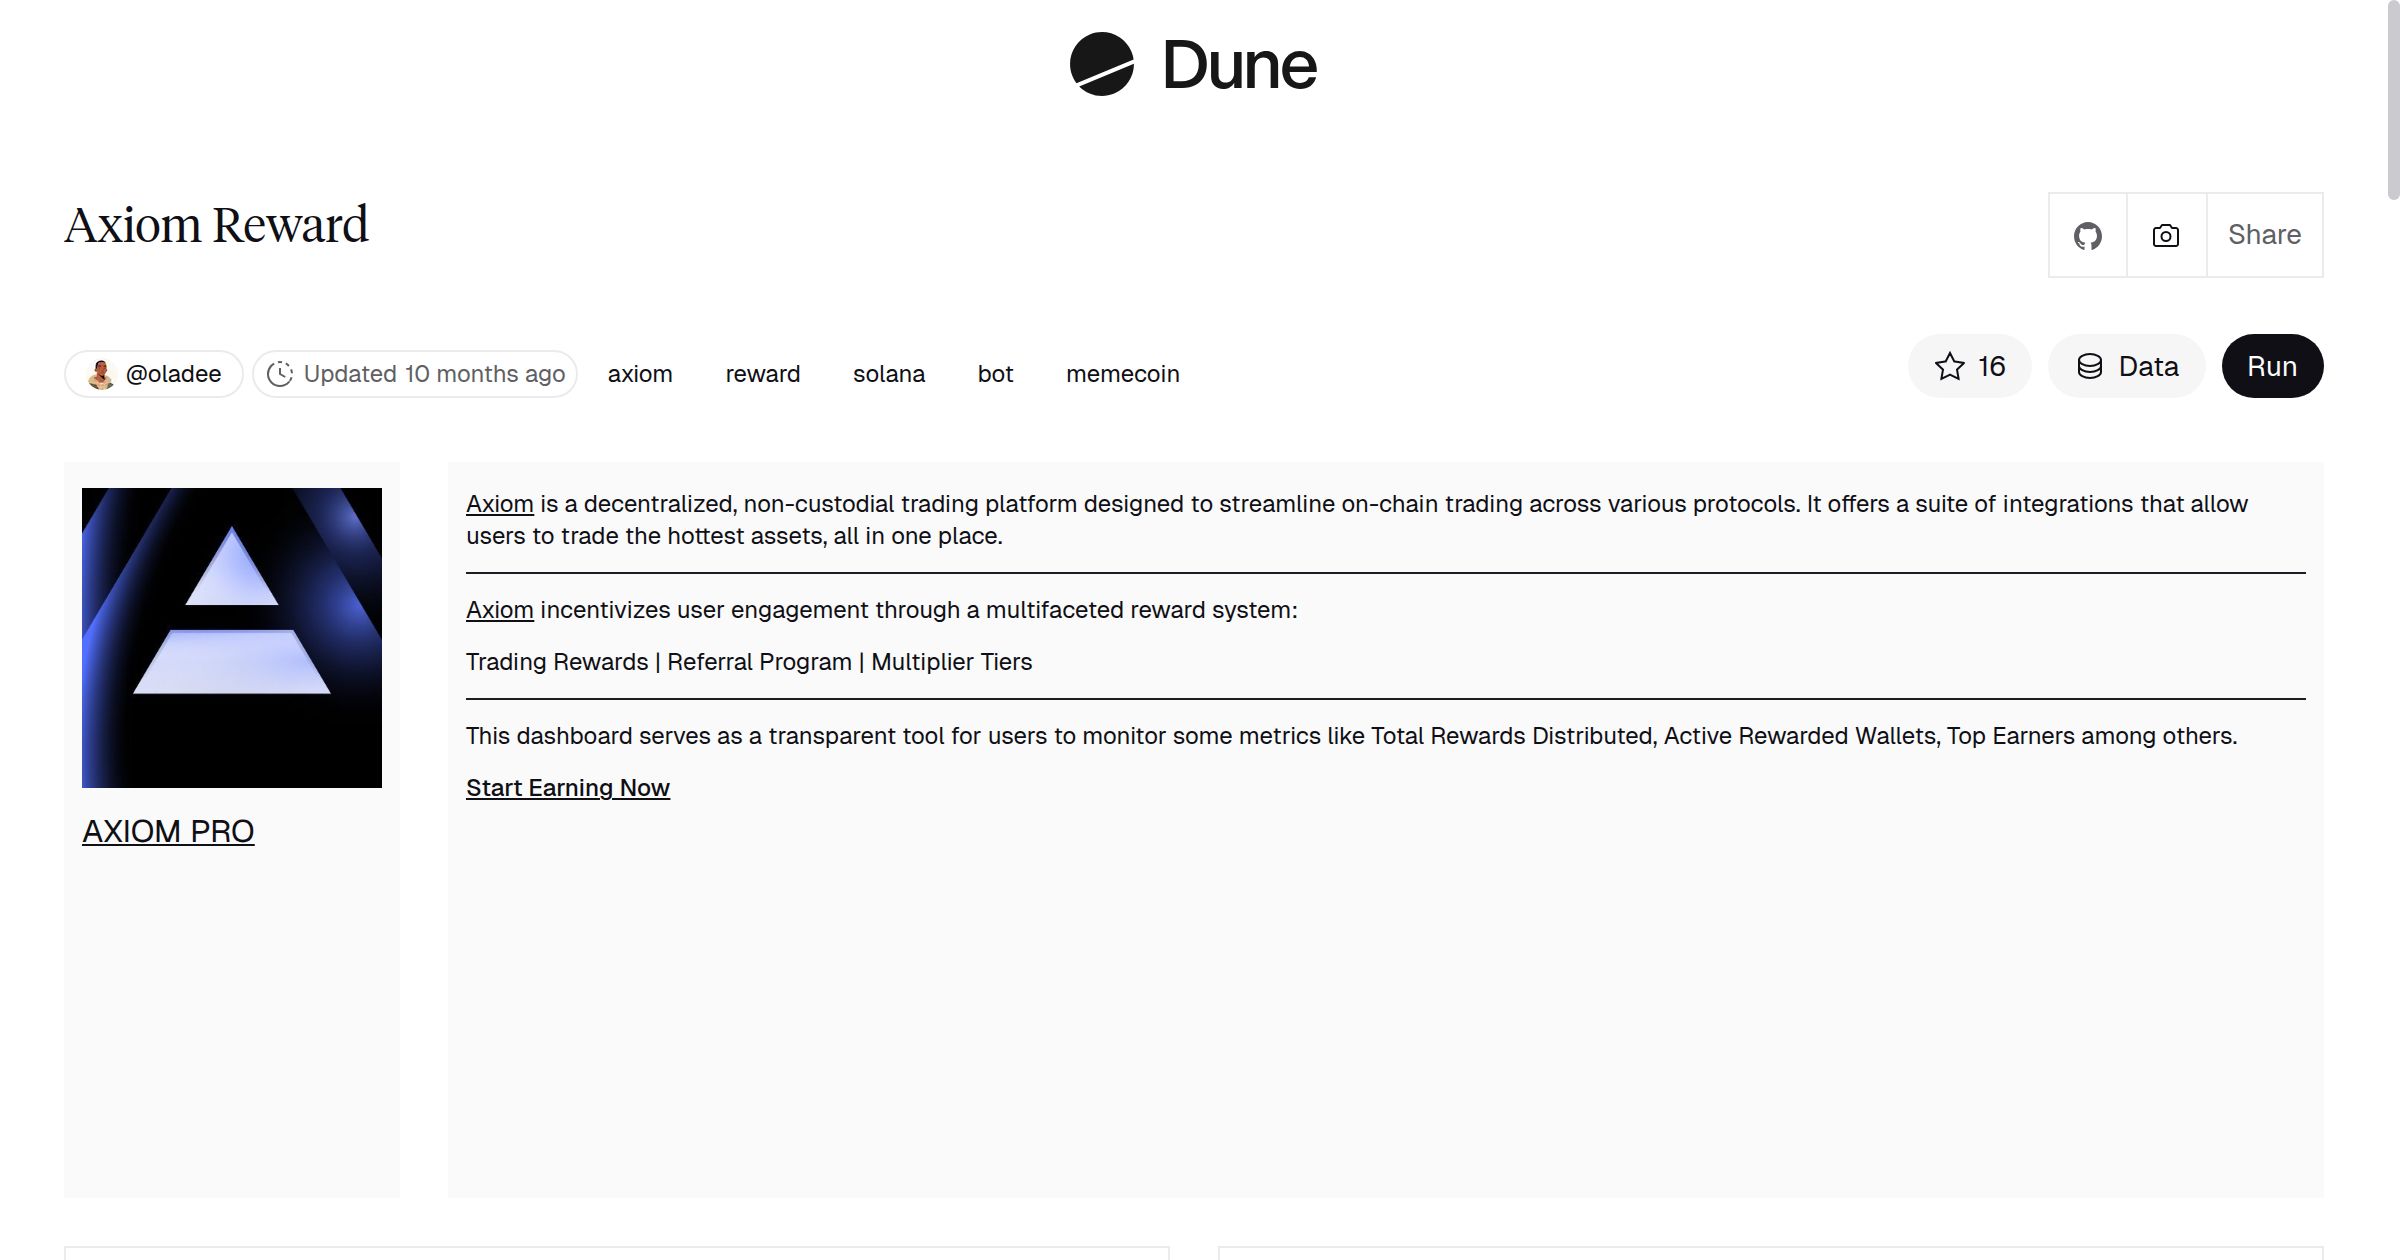This screenshot has width=2400, height=1260.
Task: Click the GitHub icon near Share
Action: [2088, 235]
